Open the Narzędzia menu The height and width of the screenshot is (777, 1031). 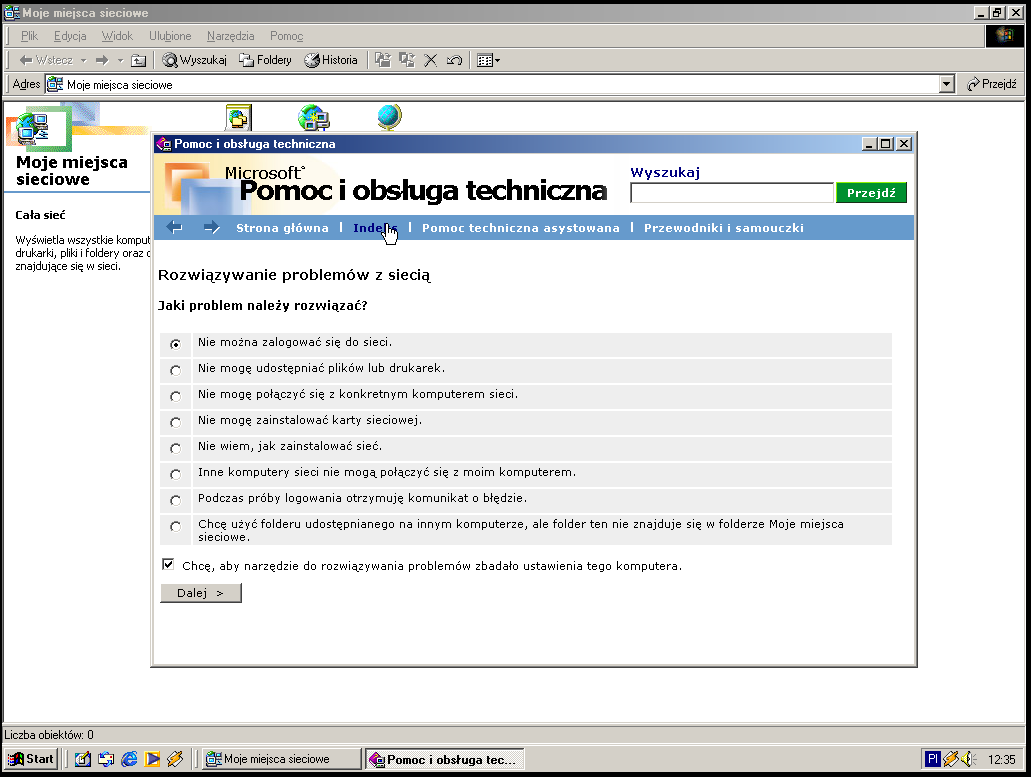point(230,36)
